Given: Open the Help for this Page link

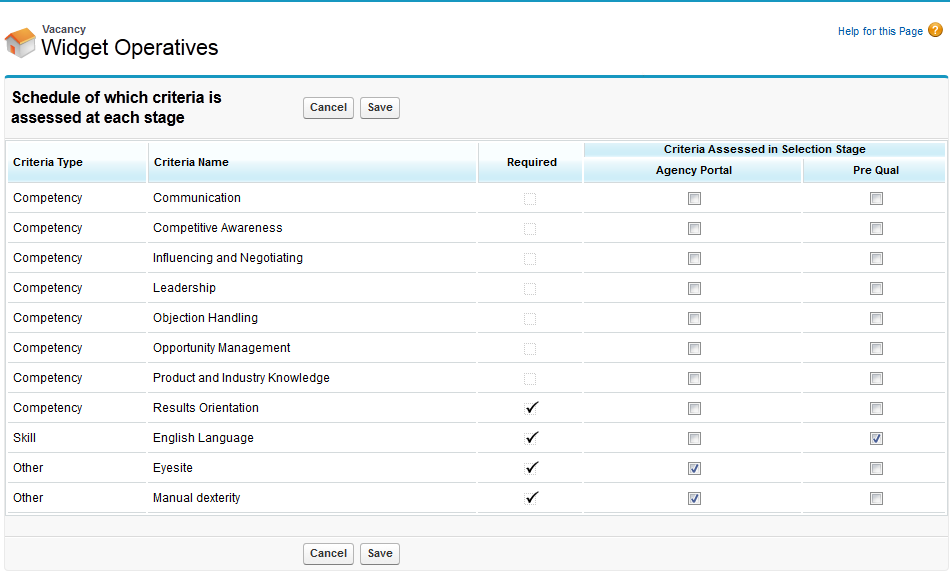Looking at the screenshot, I should point(880,31).
